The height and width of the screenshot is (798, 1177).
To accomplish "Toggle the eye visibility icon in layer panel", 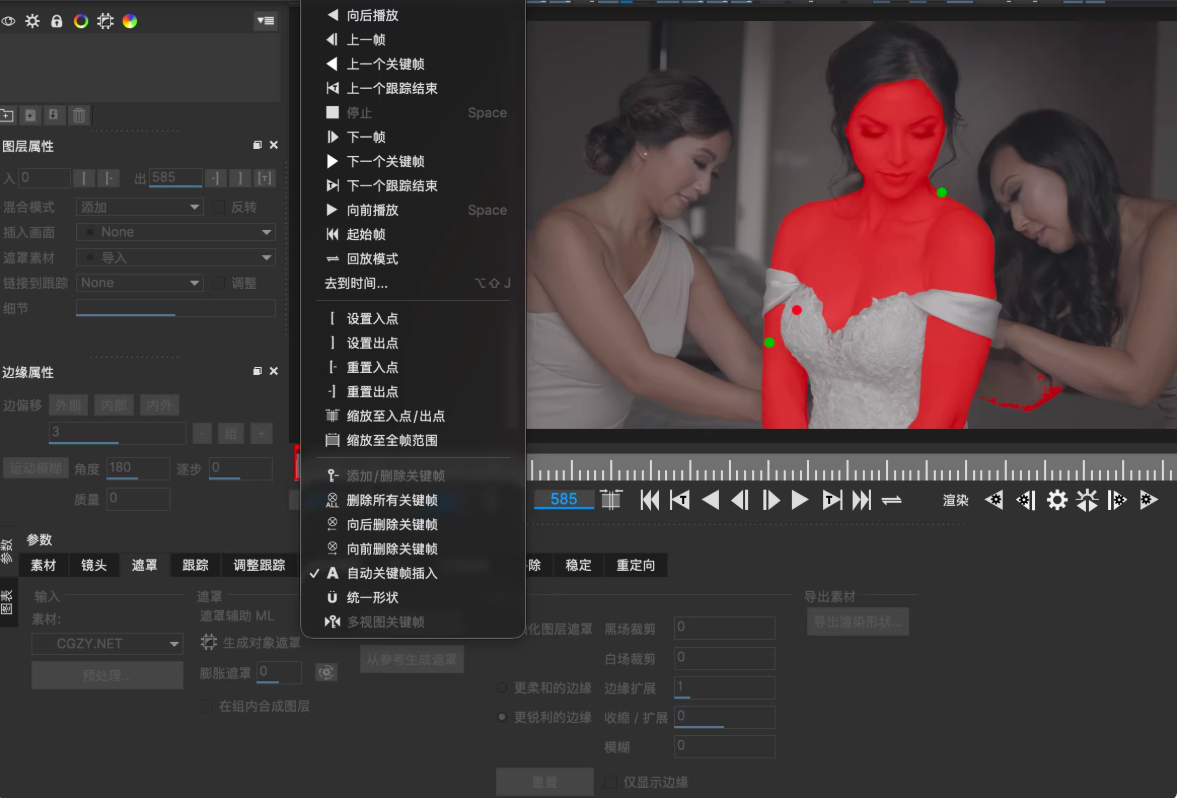I will (x=9, y=21).
